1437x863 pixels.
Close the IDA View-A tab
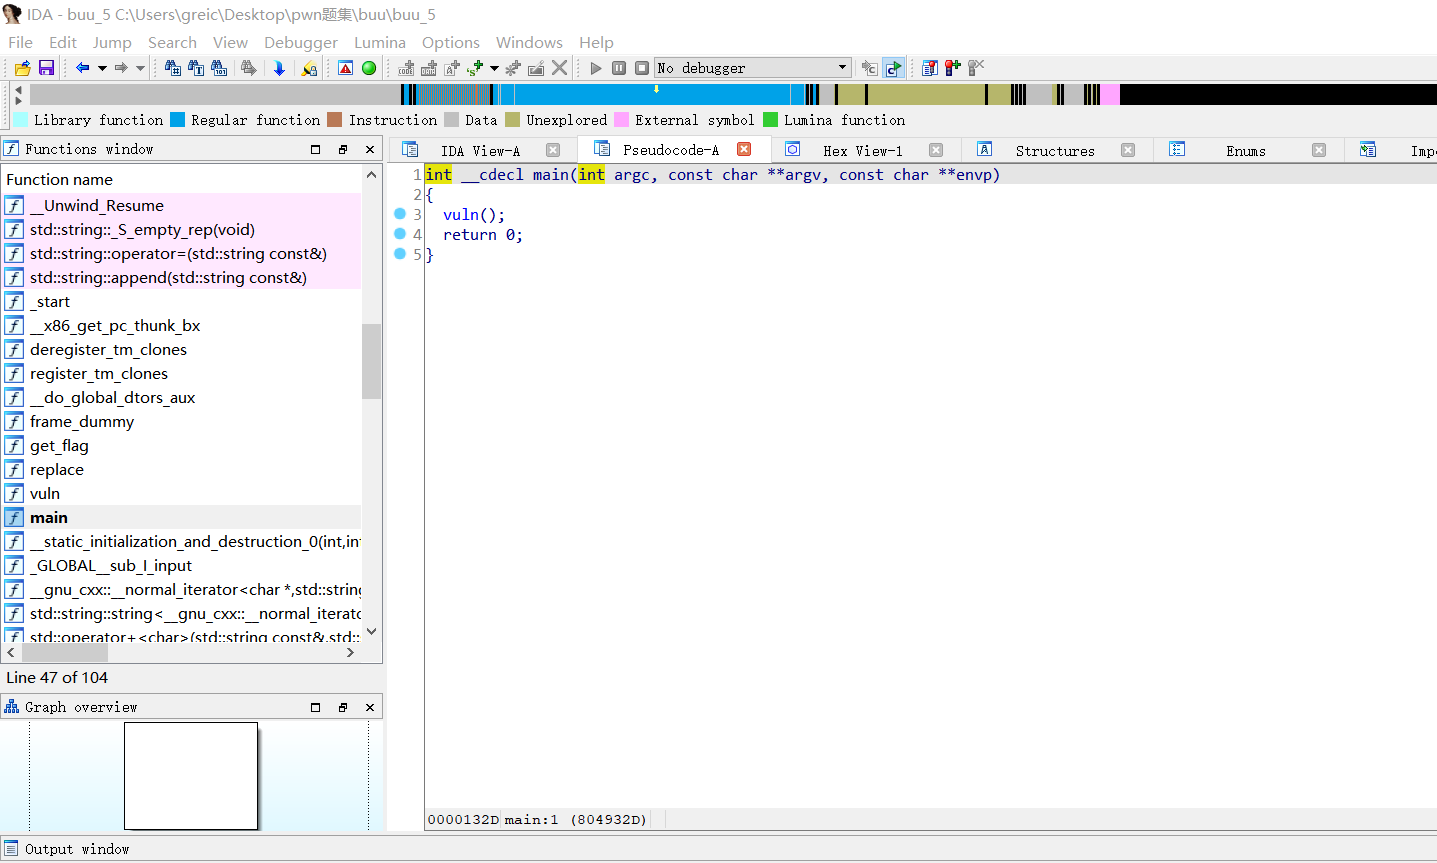tap(553, 150)
